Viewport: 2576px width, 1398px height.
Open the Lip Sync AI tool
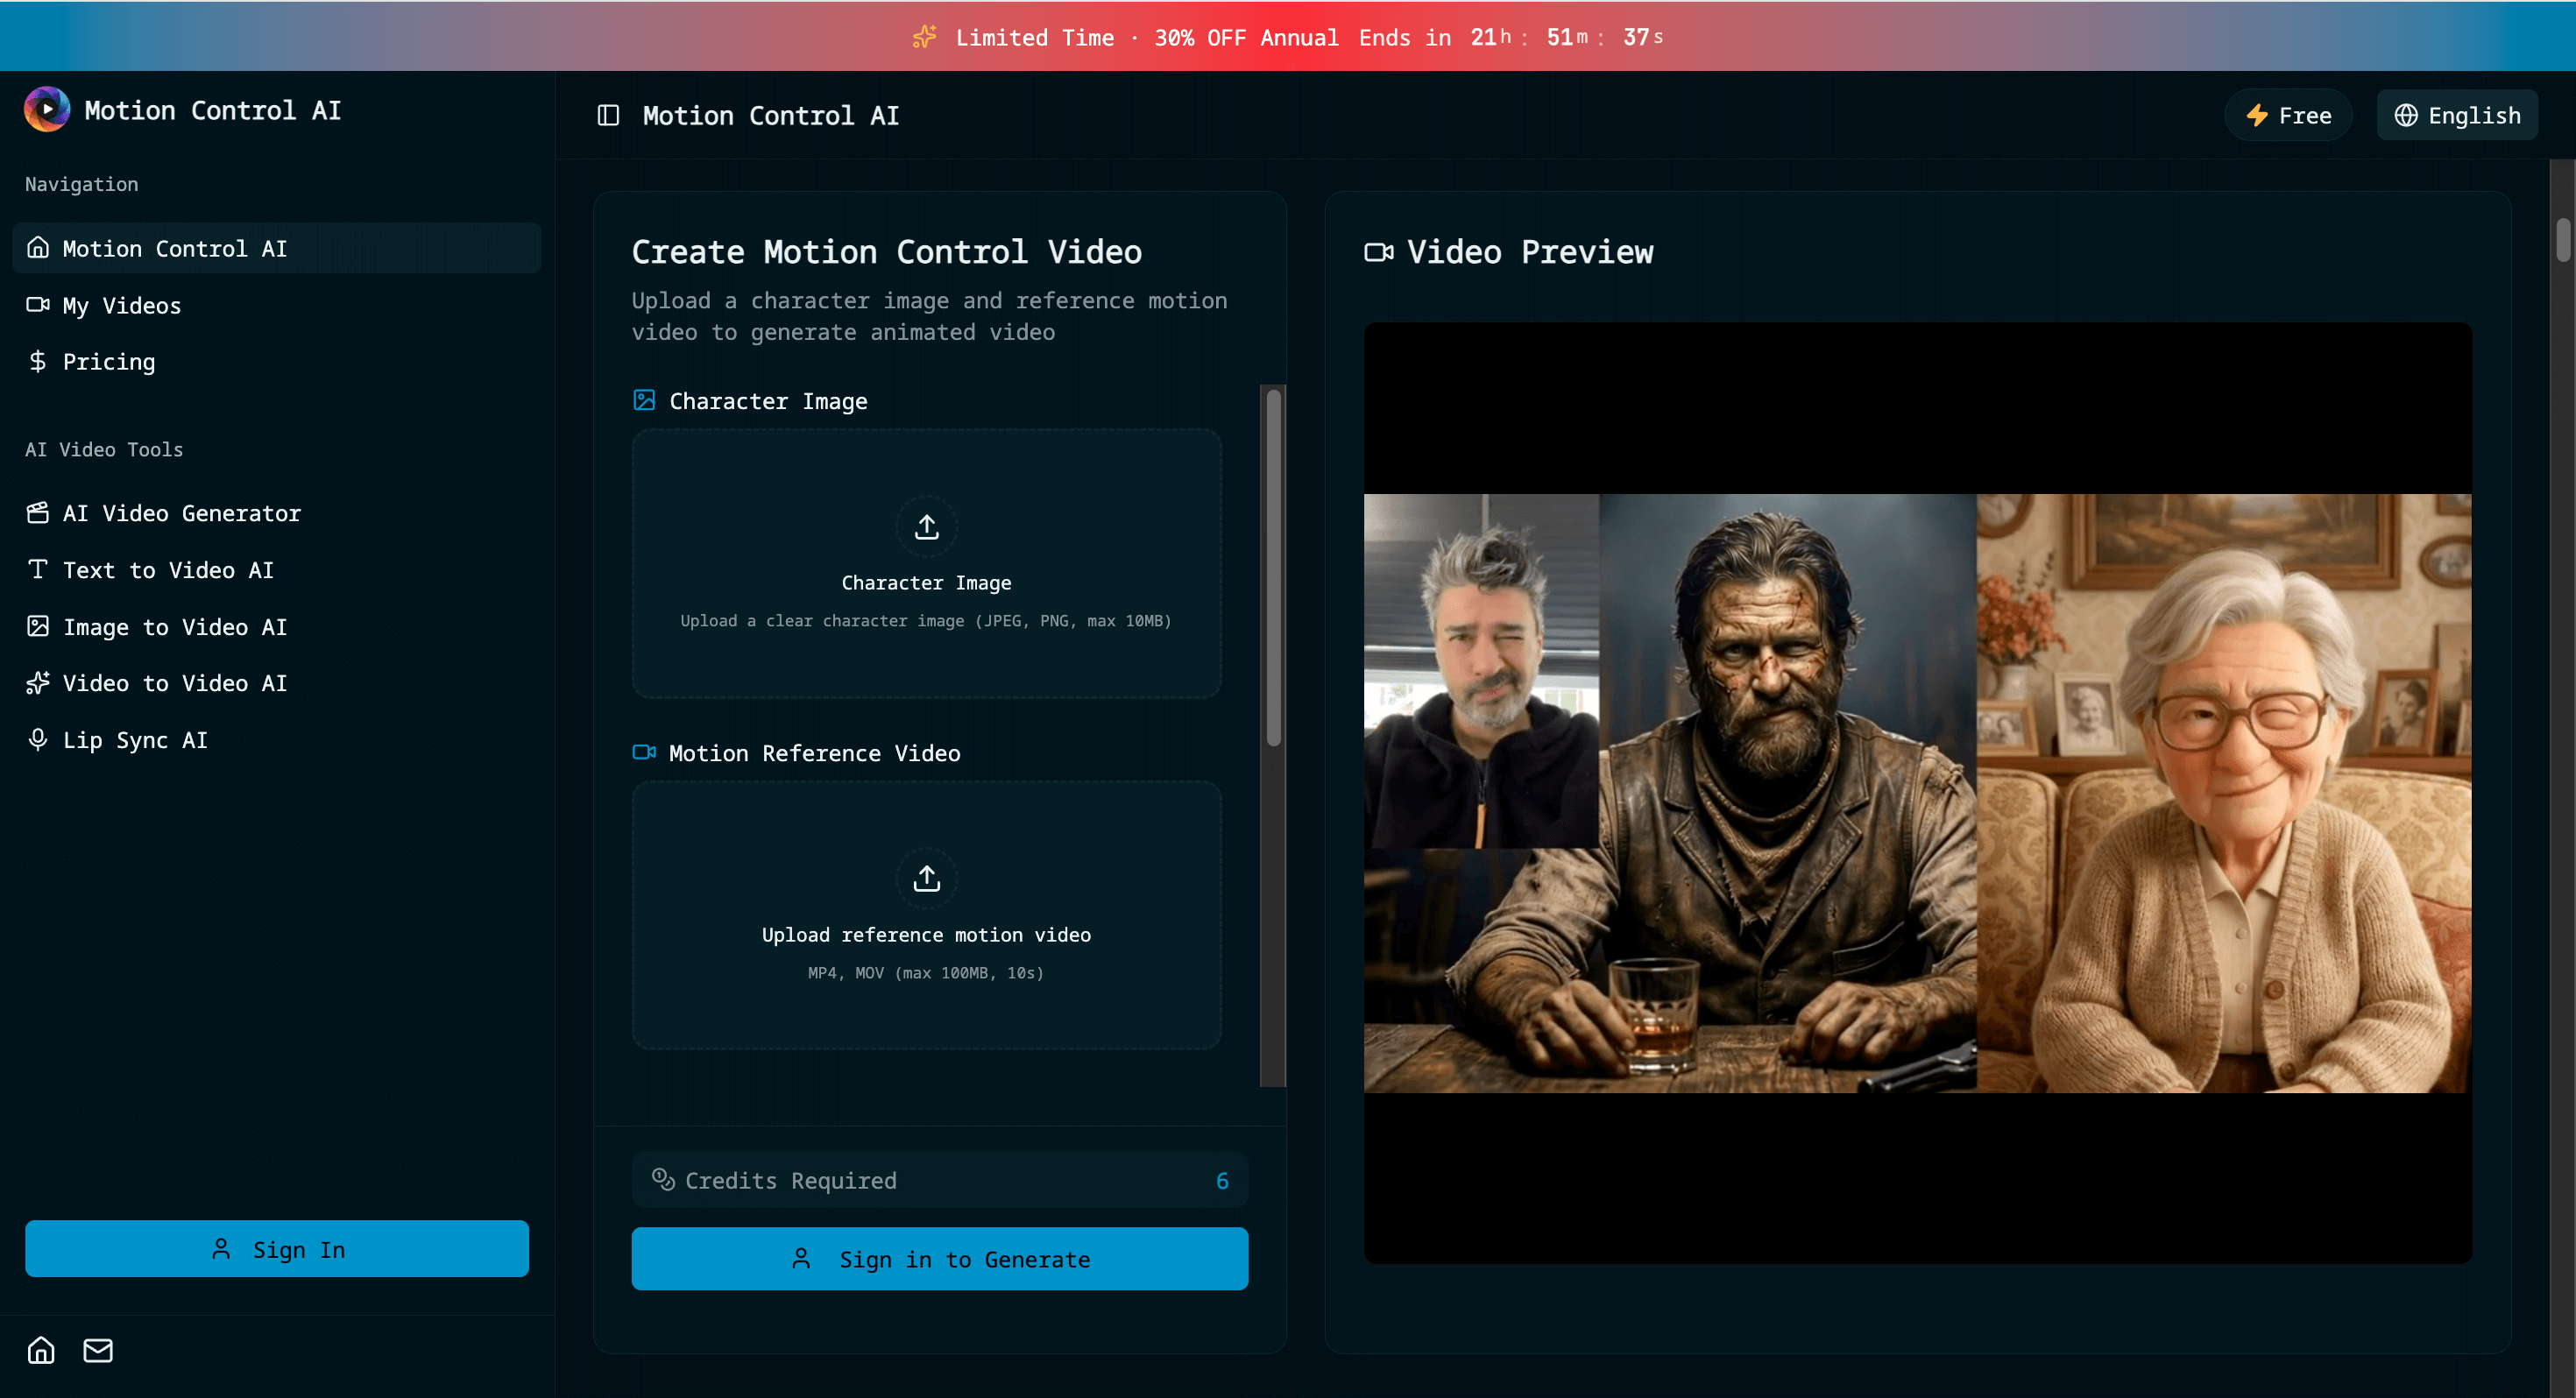point(135,740)
